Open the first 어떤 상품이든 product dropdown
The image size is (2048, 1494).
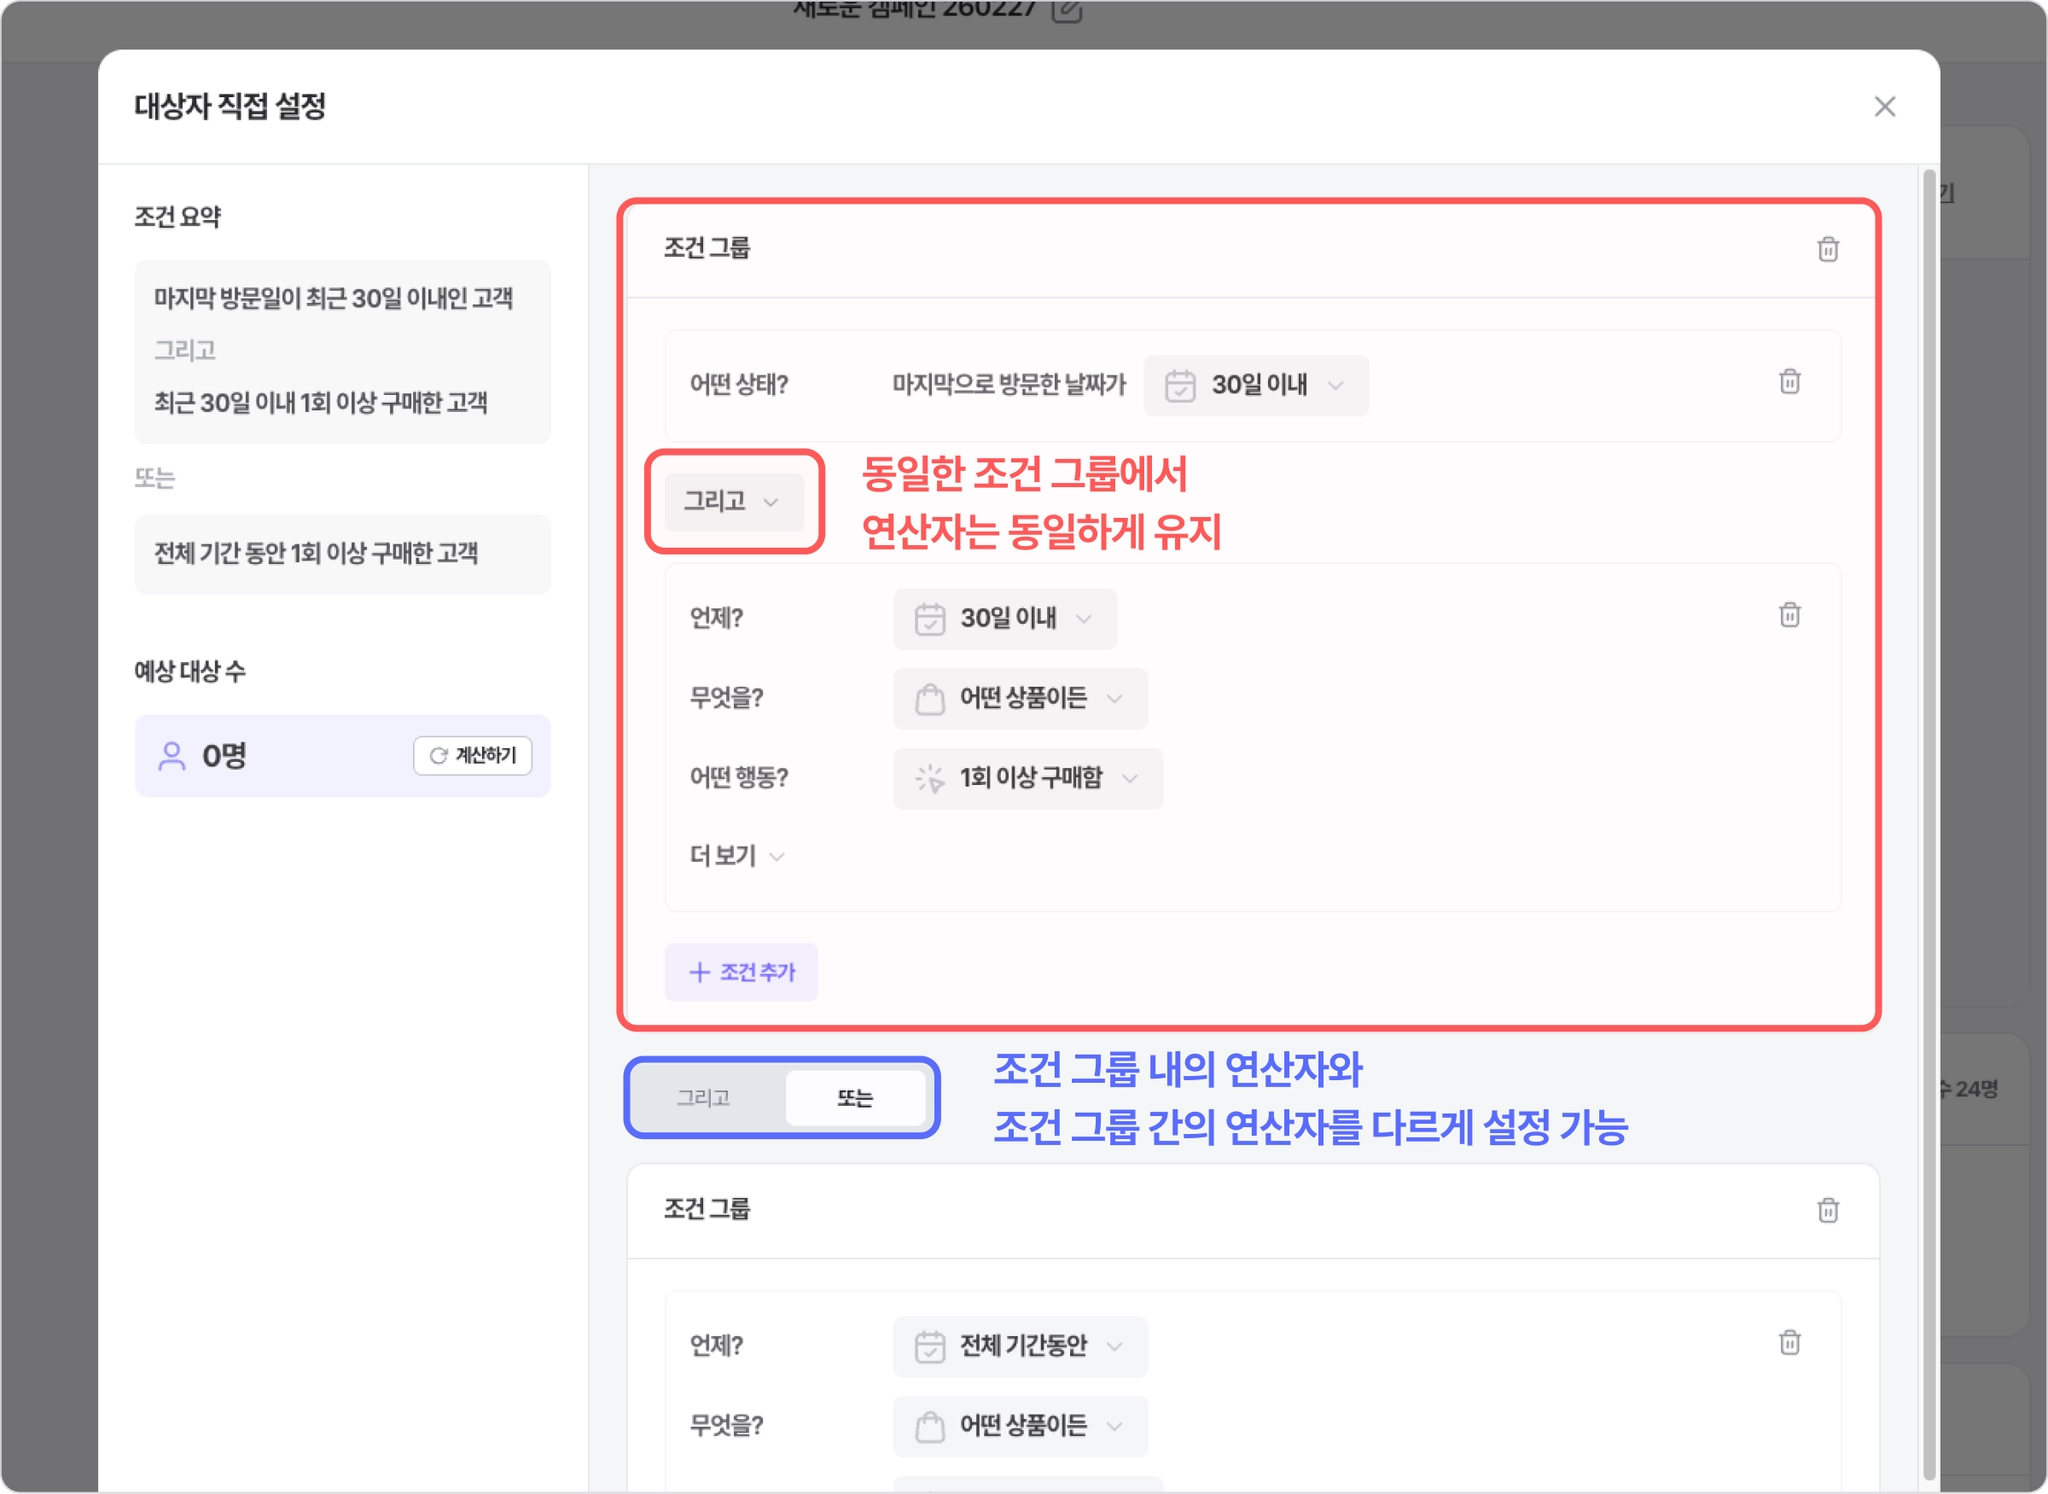(x=1020, y=698)
